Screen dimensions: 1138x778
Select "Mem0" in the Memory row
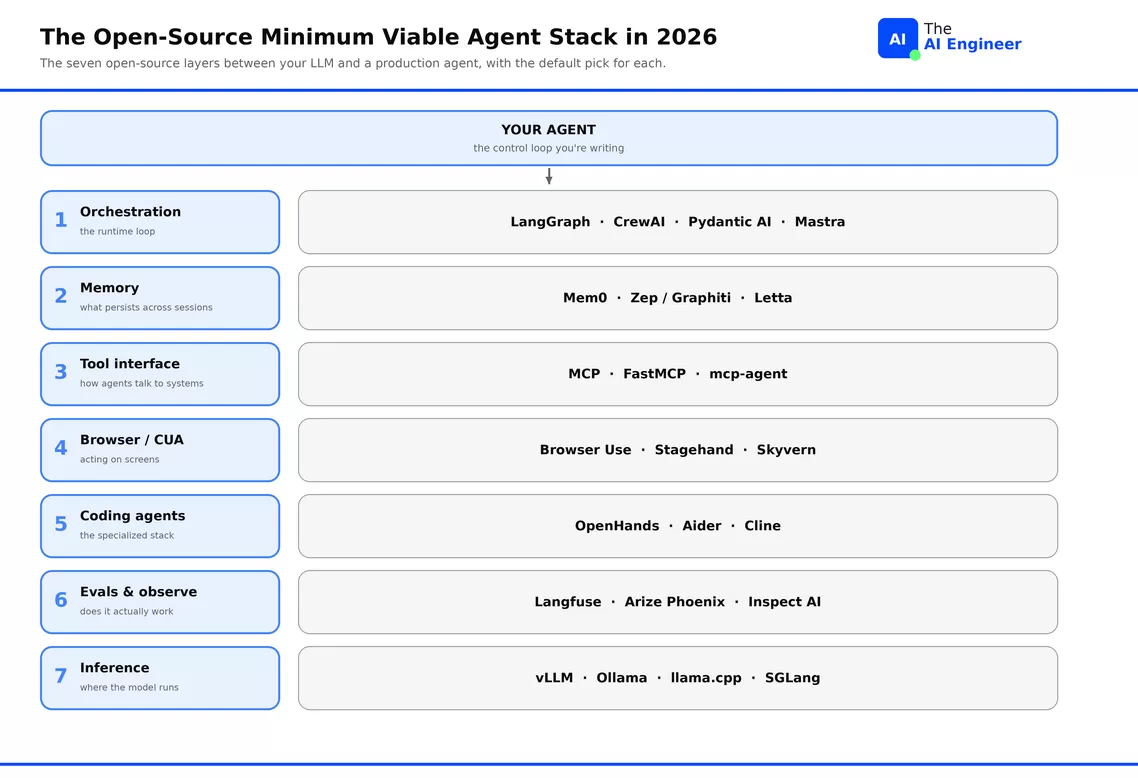coord(585,298)
